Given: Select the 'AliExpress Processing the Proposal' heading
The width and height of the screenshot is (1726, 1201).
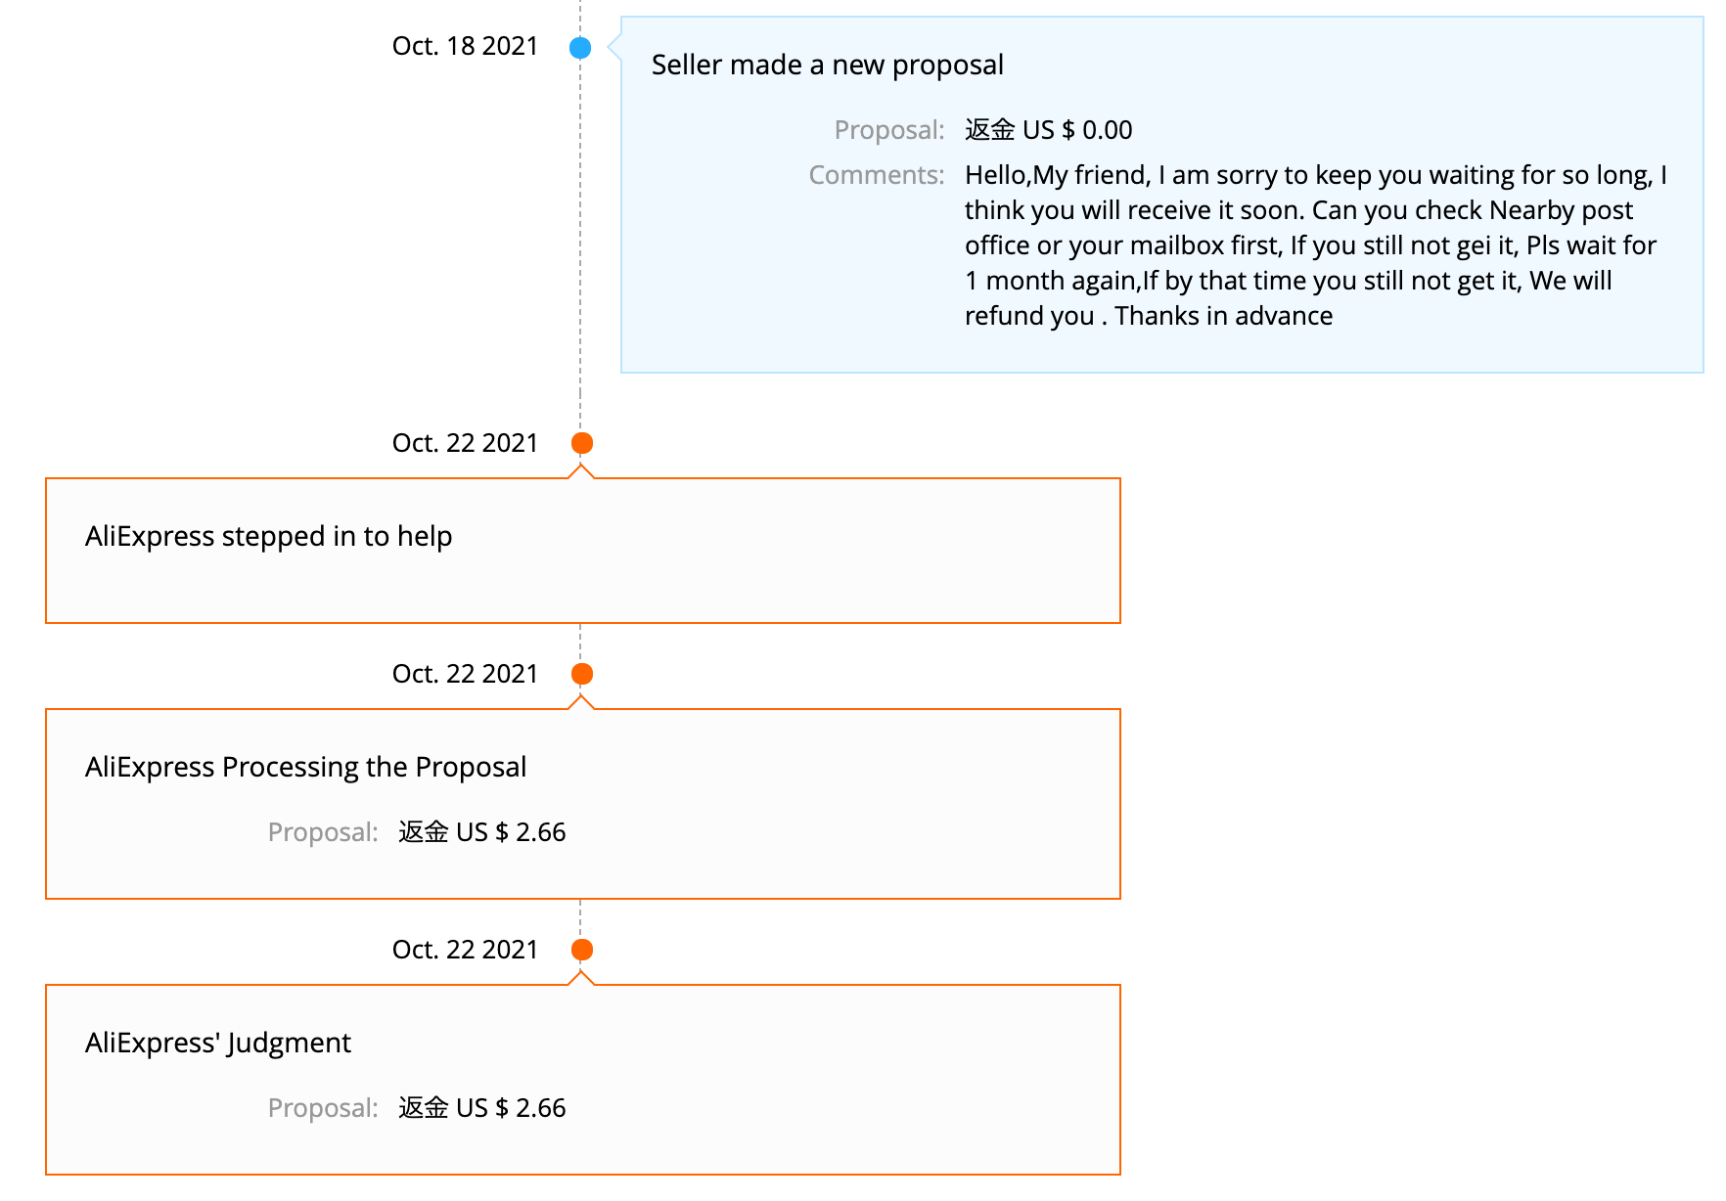Looking at the screenshot, I should pos(305,767).
